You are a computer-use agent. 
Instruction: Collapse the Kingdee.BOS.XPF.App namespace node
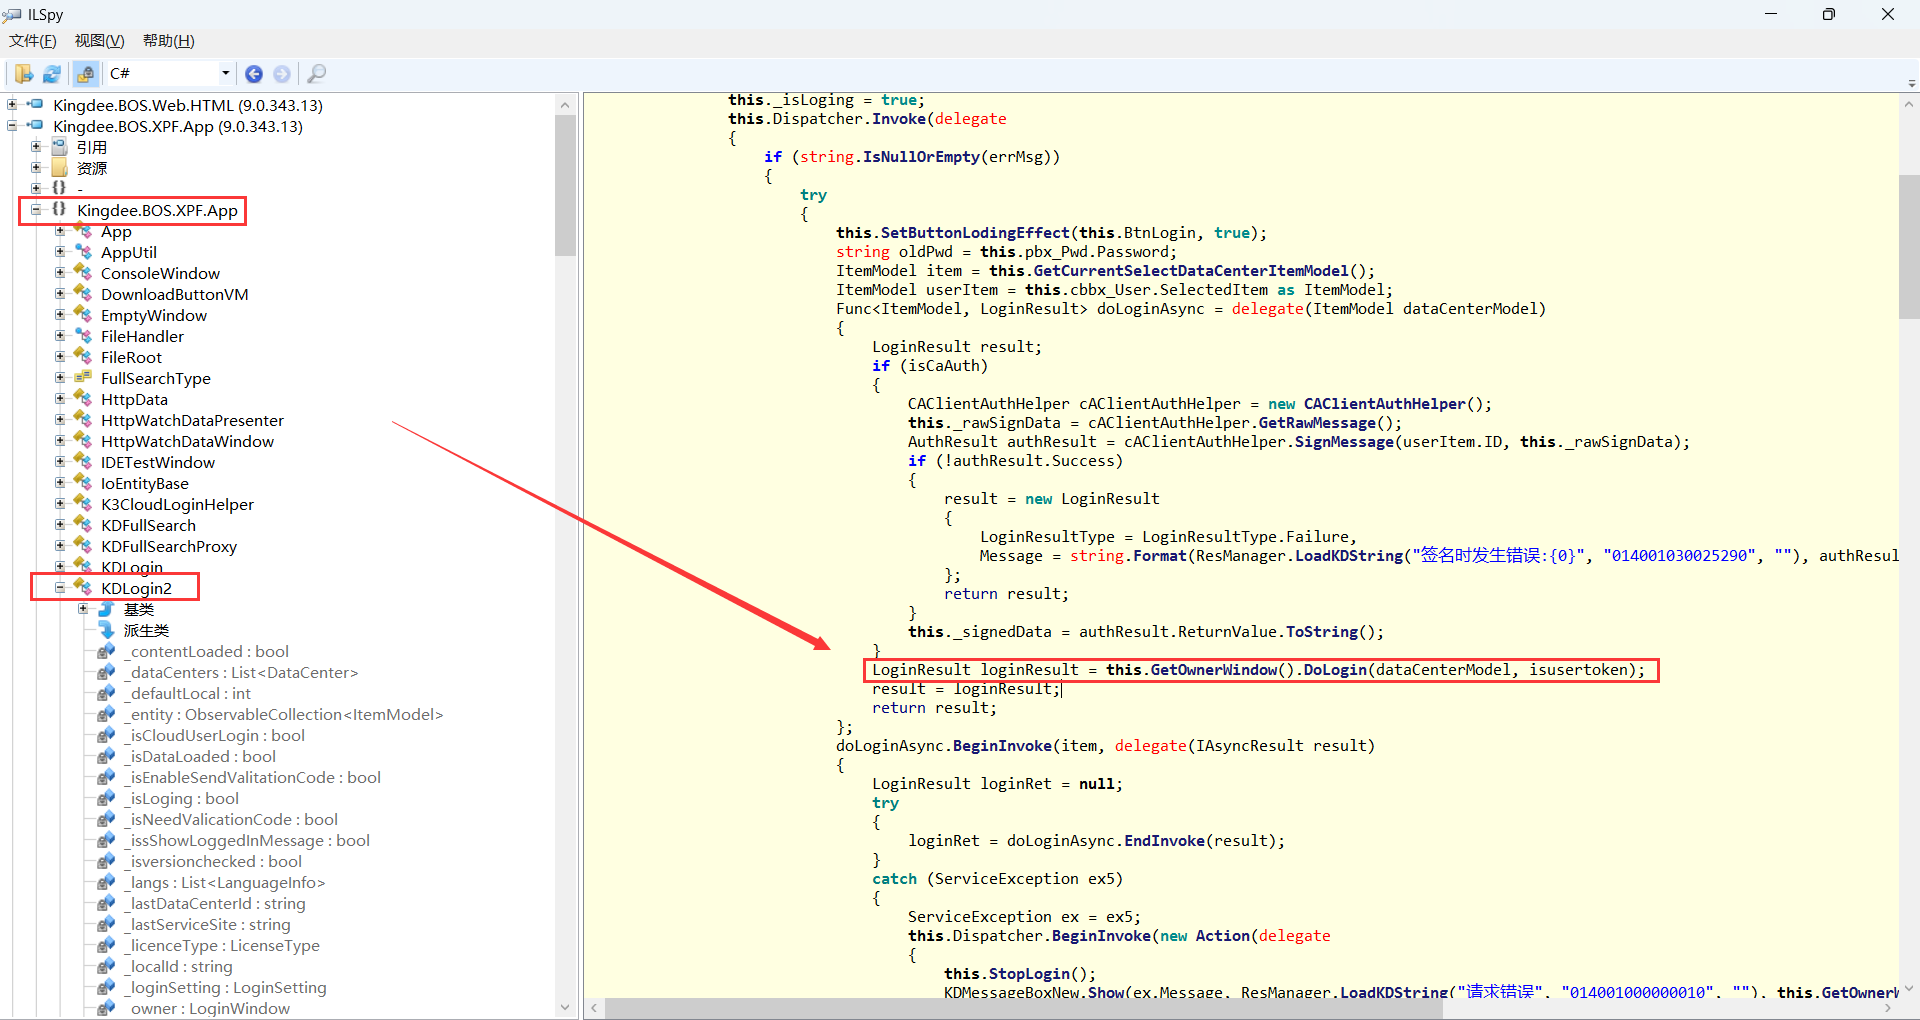36,209
